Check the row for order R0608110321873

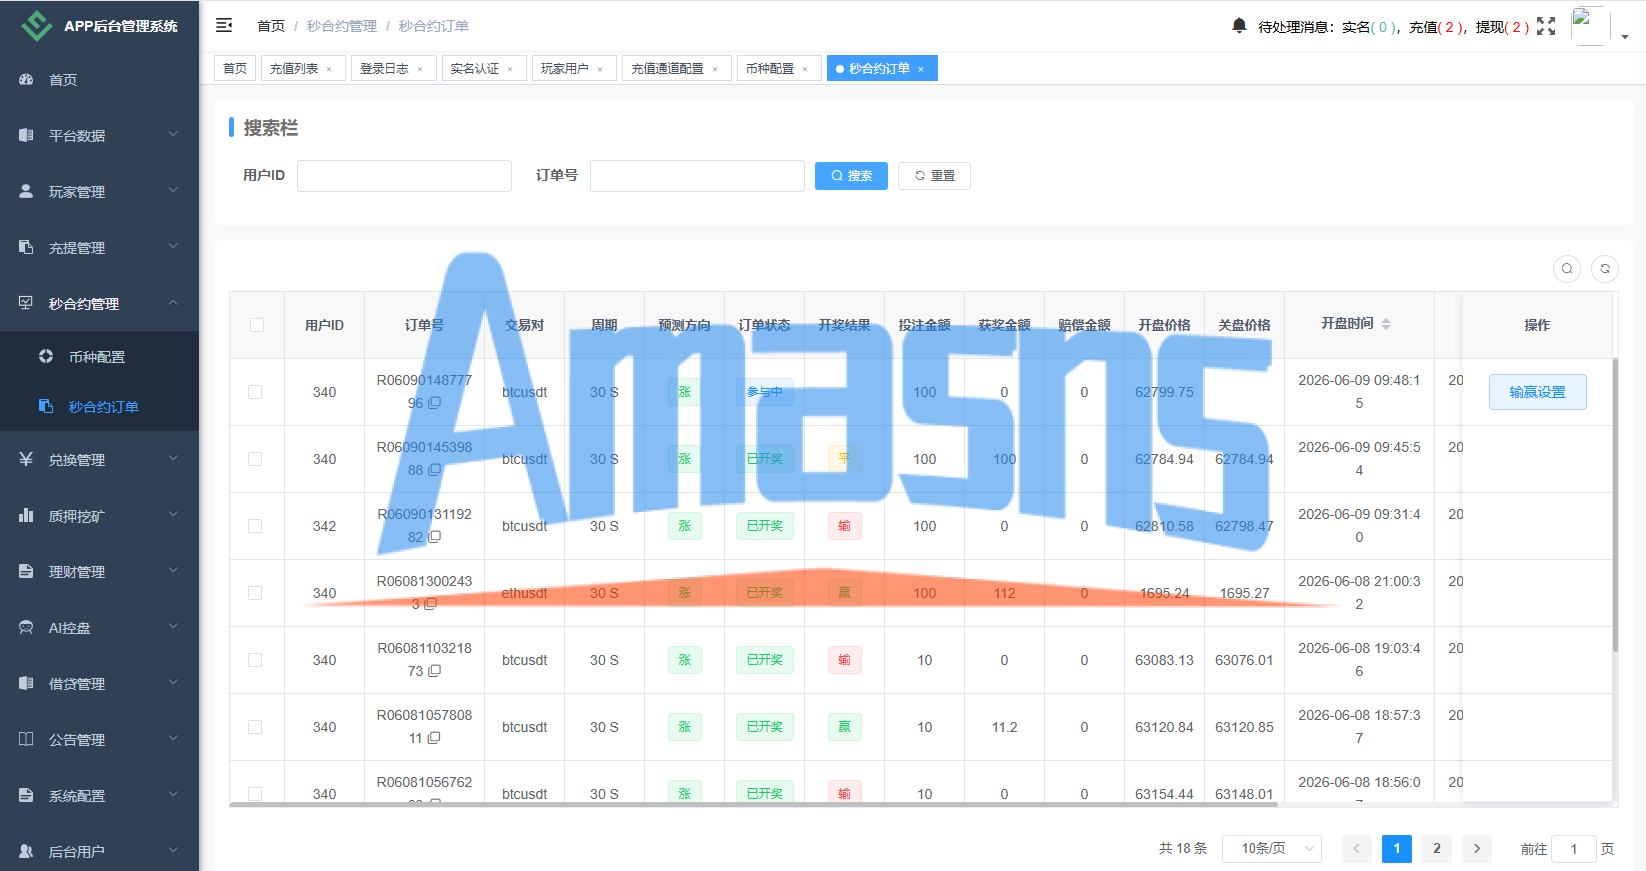[x=255, y=660]
